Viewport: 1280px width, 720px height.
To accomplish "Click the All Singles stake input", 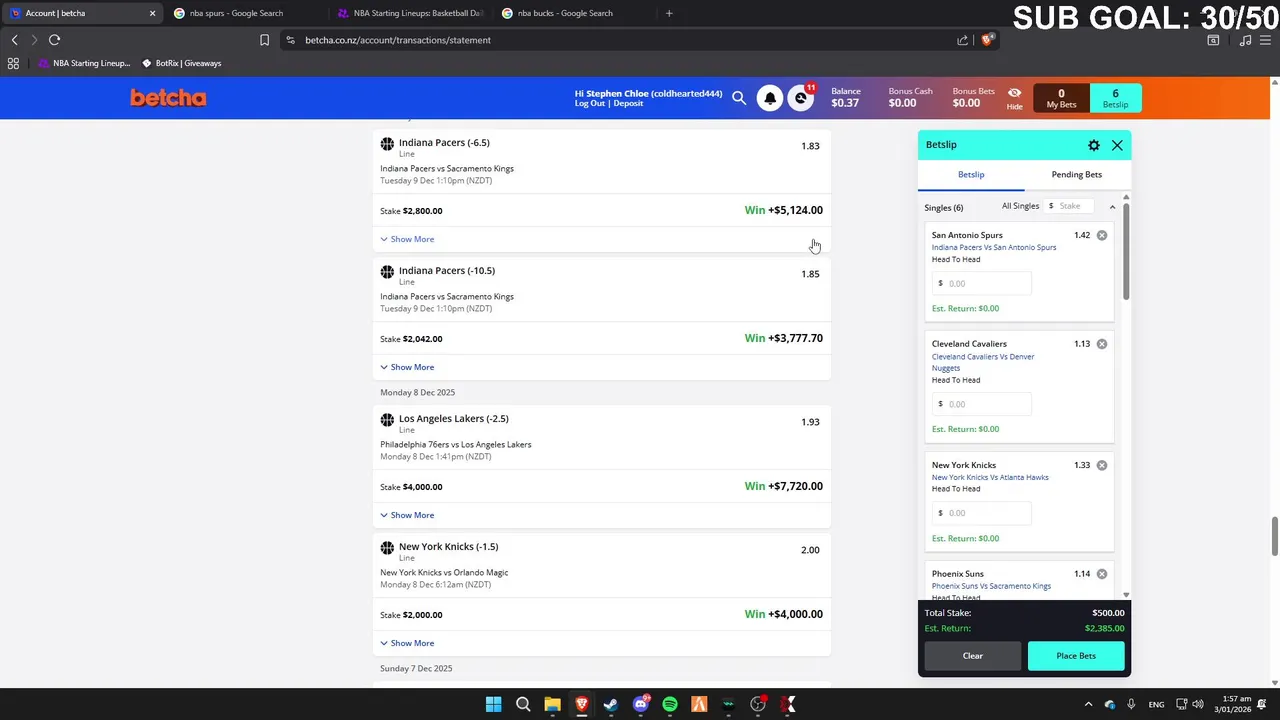I will [1070, 206].
